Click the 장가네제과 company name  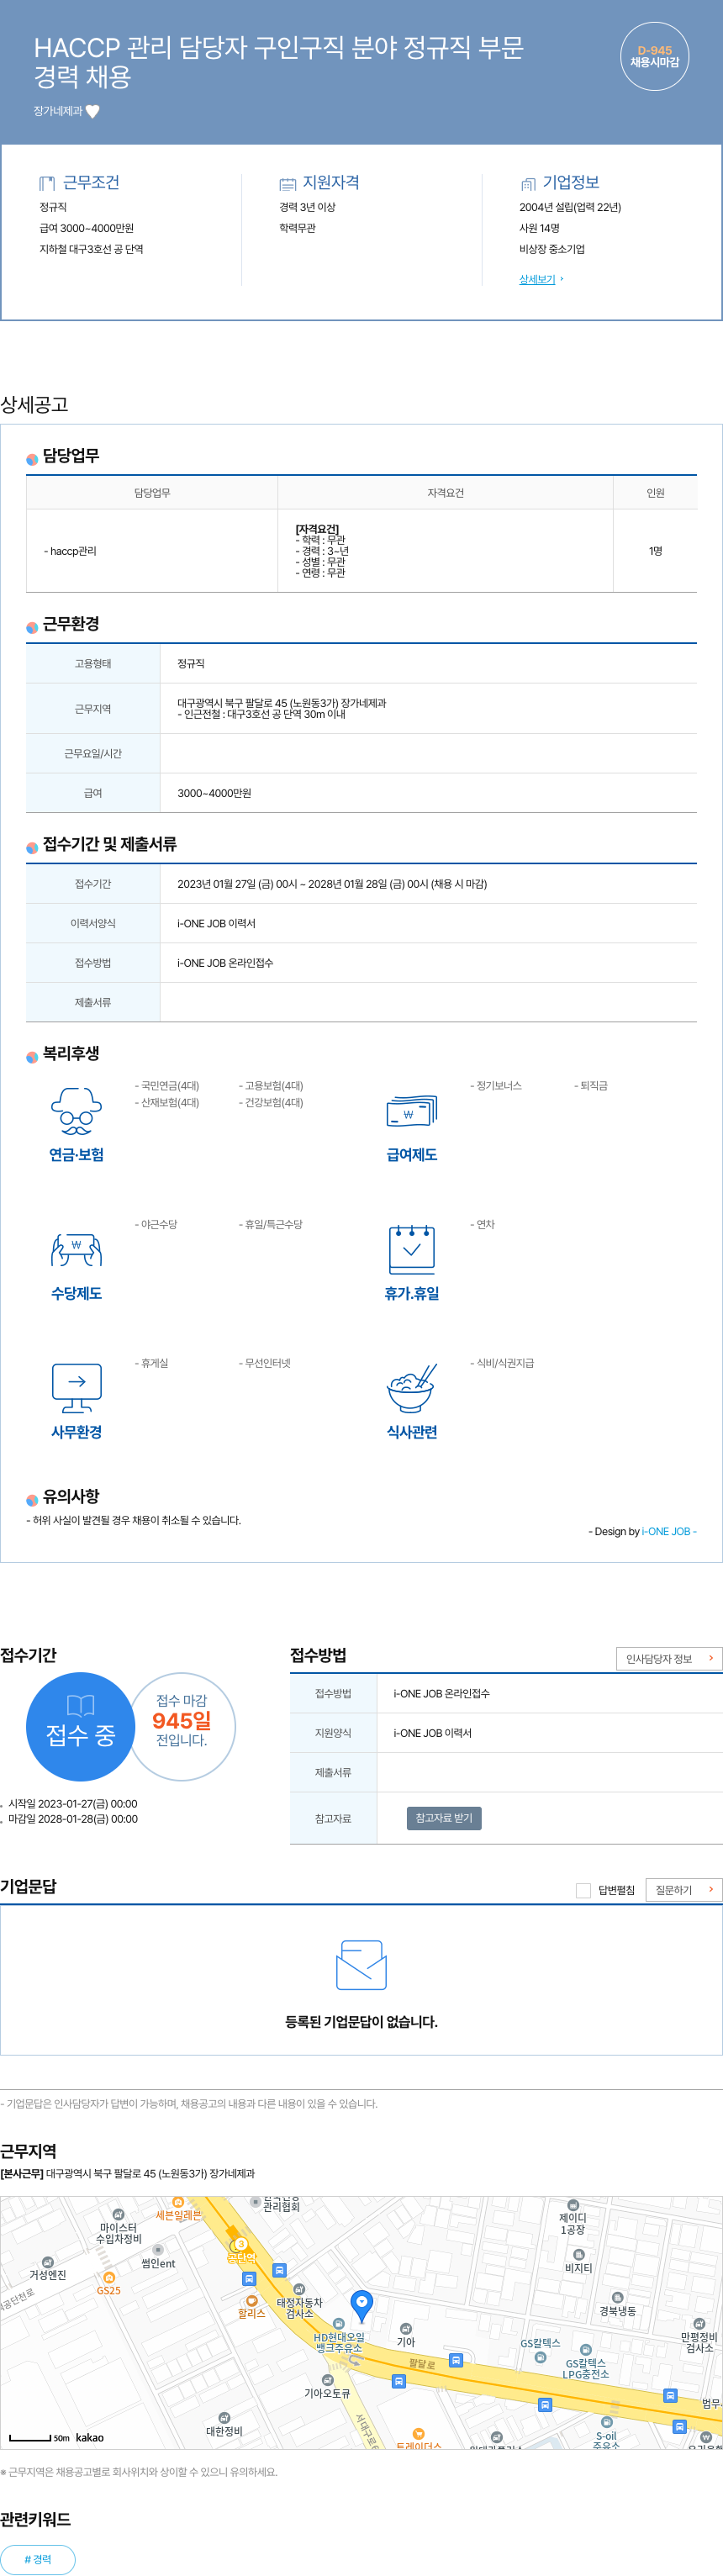point(58,111)
